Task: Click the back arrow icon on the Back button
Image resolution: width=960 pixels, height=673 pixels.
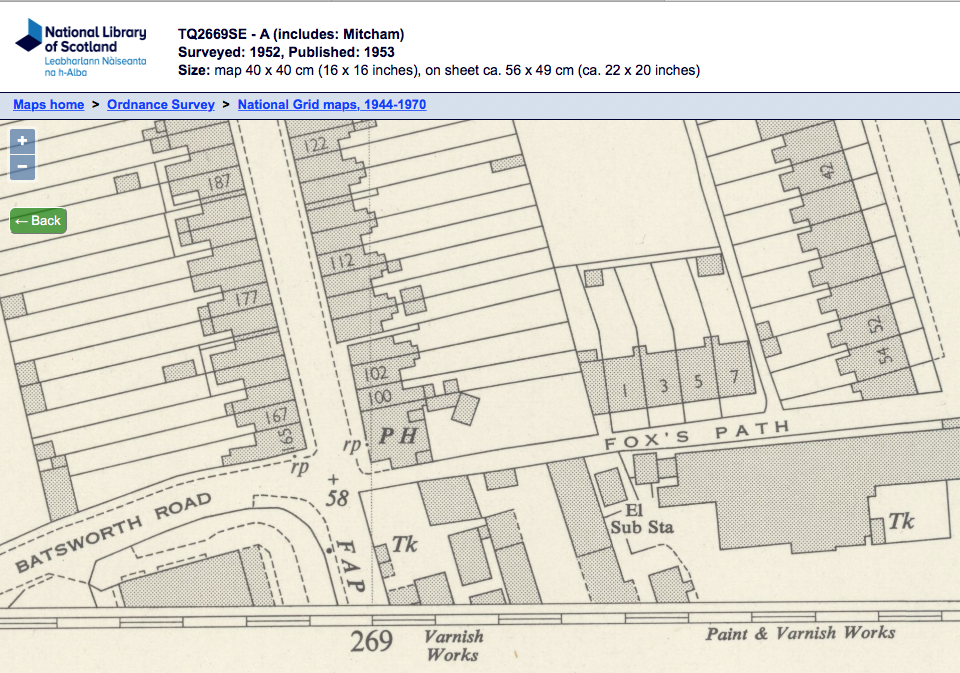Action: pyautogui.click(x=23, y=220)
